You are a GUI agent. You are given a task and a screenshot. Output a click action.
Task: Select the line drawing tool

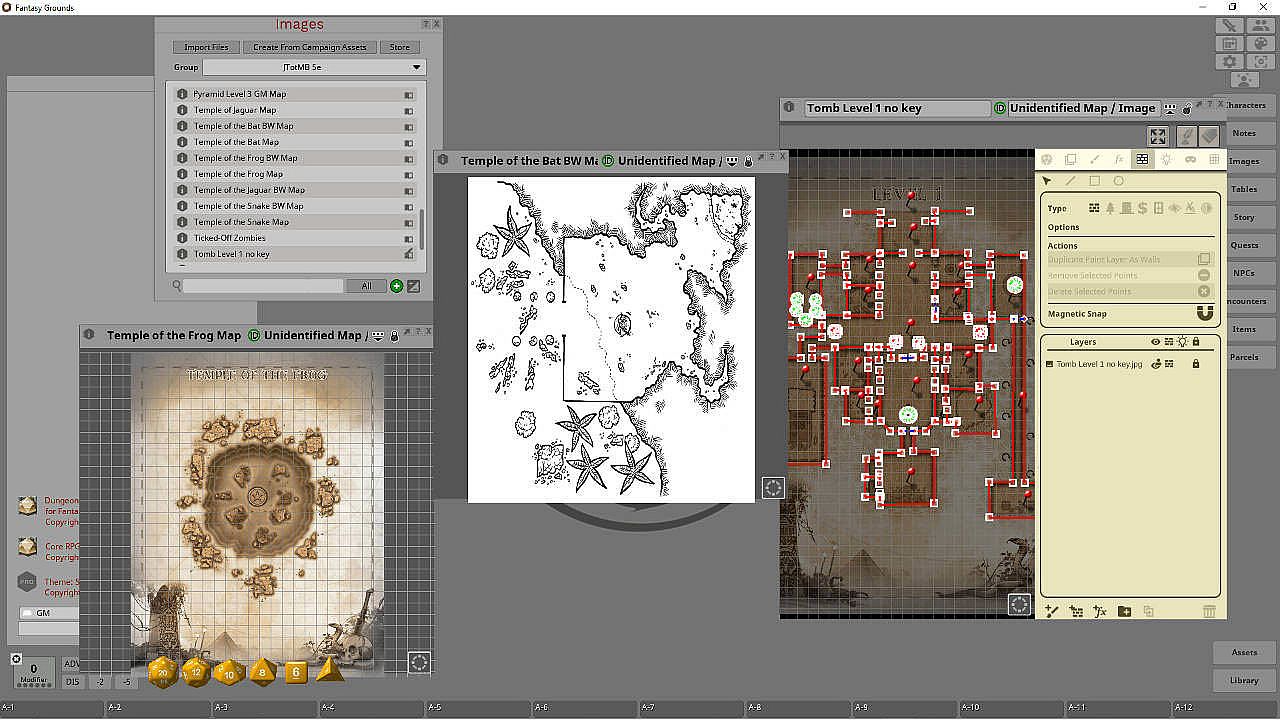1070,181
